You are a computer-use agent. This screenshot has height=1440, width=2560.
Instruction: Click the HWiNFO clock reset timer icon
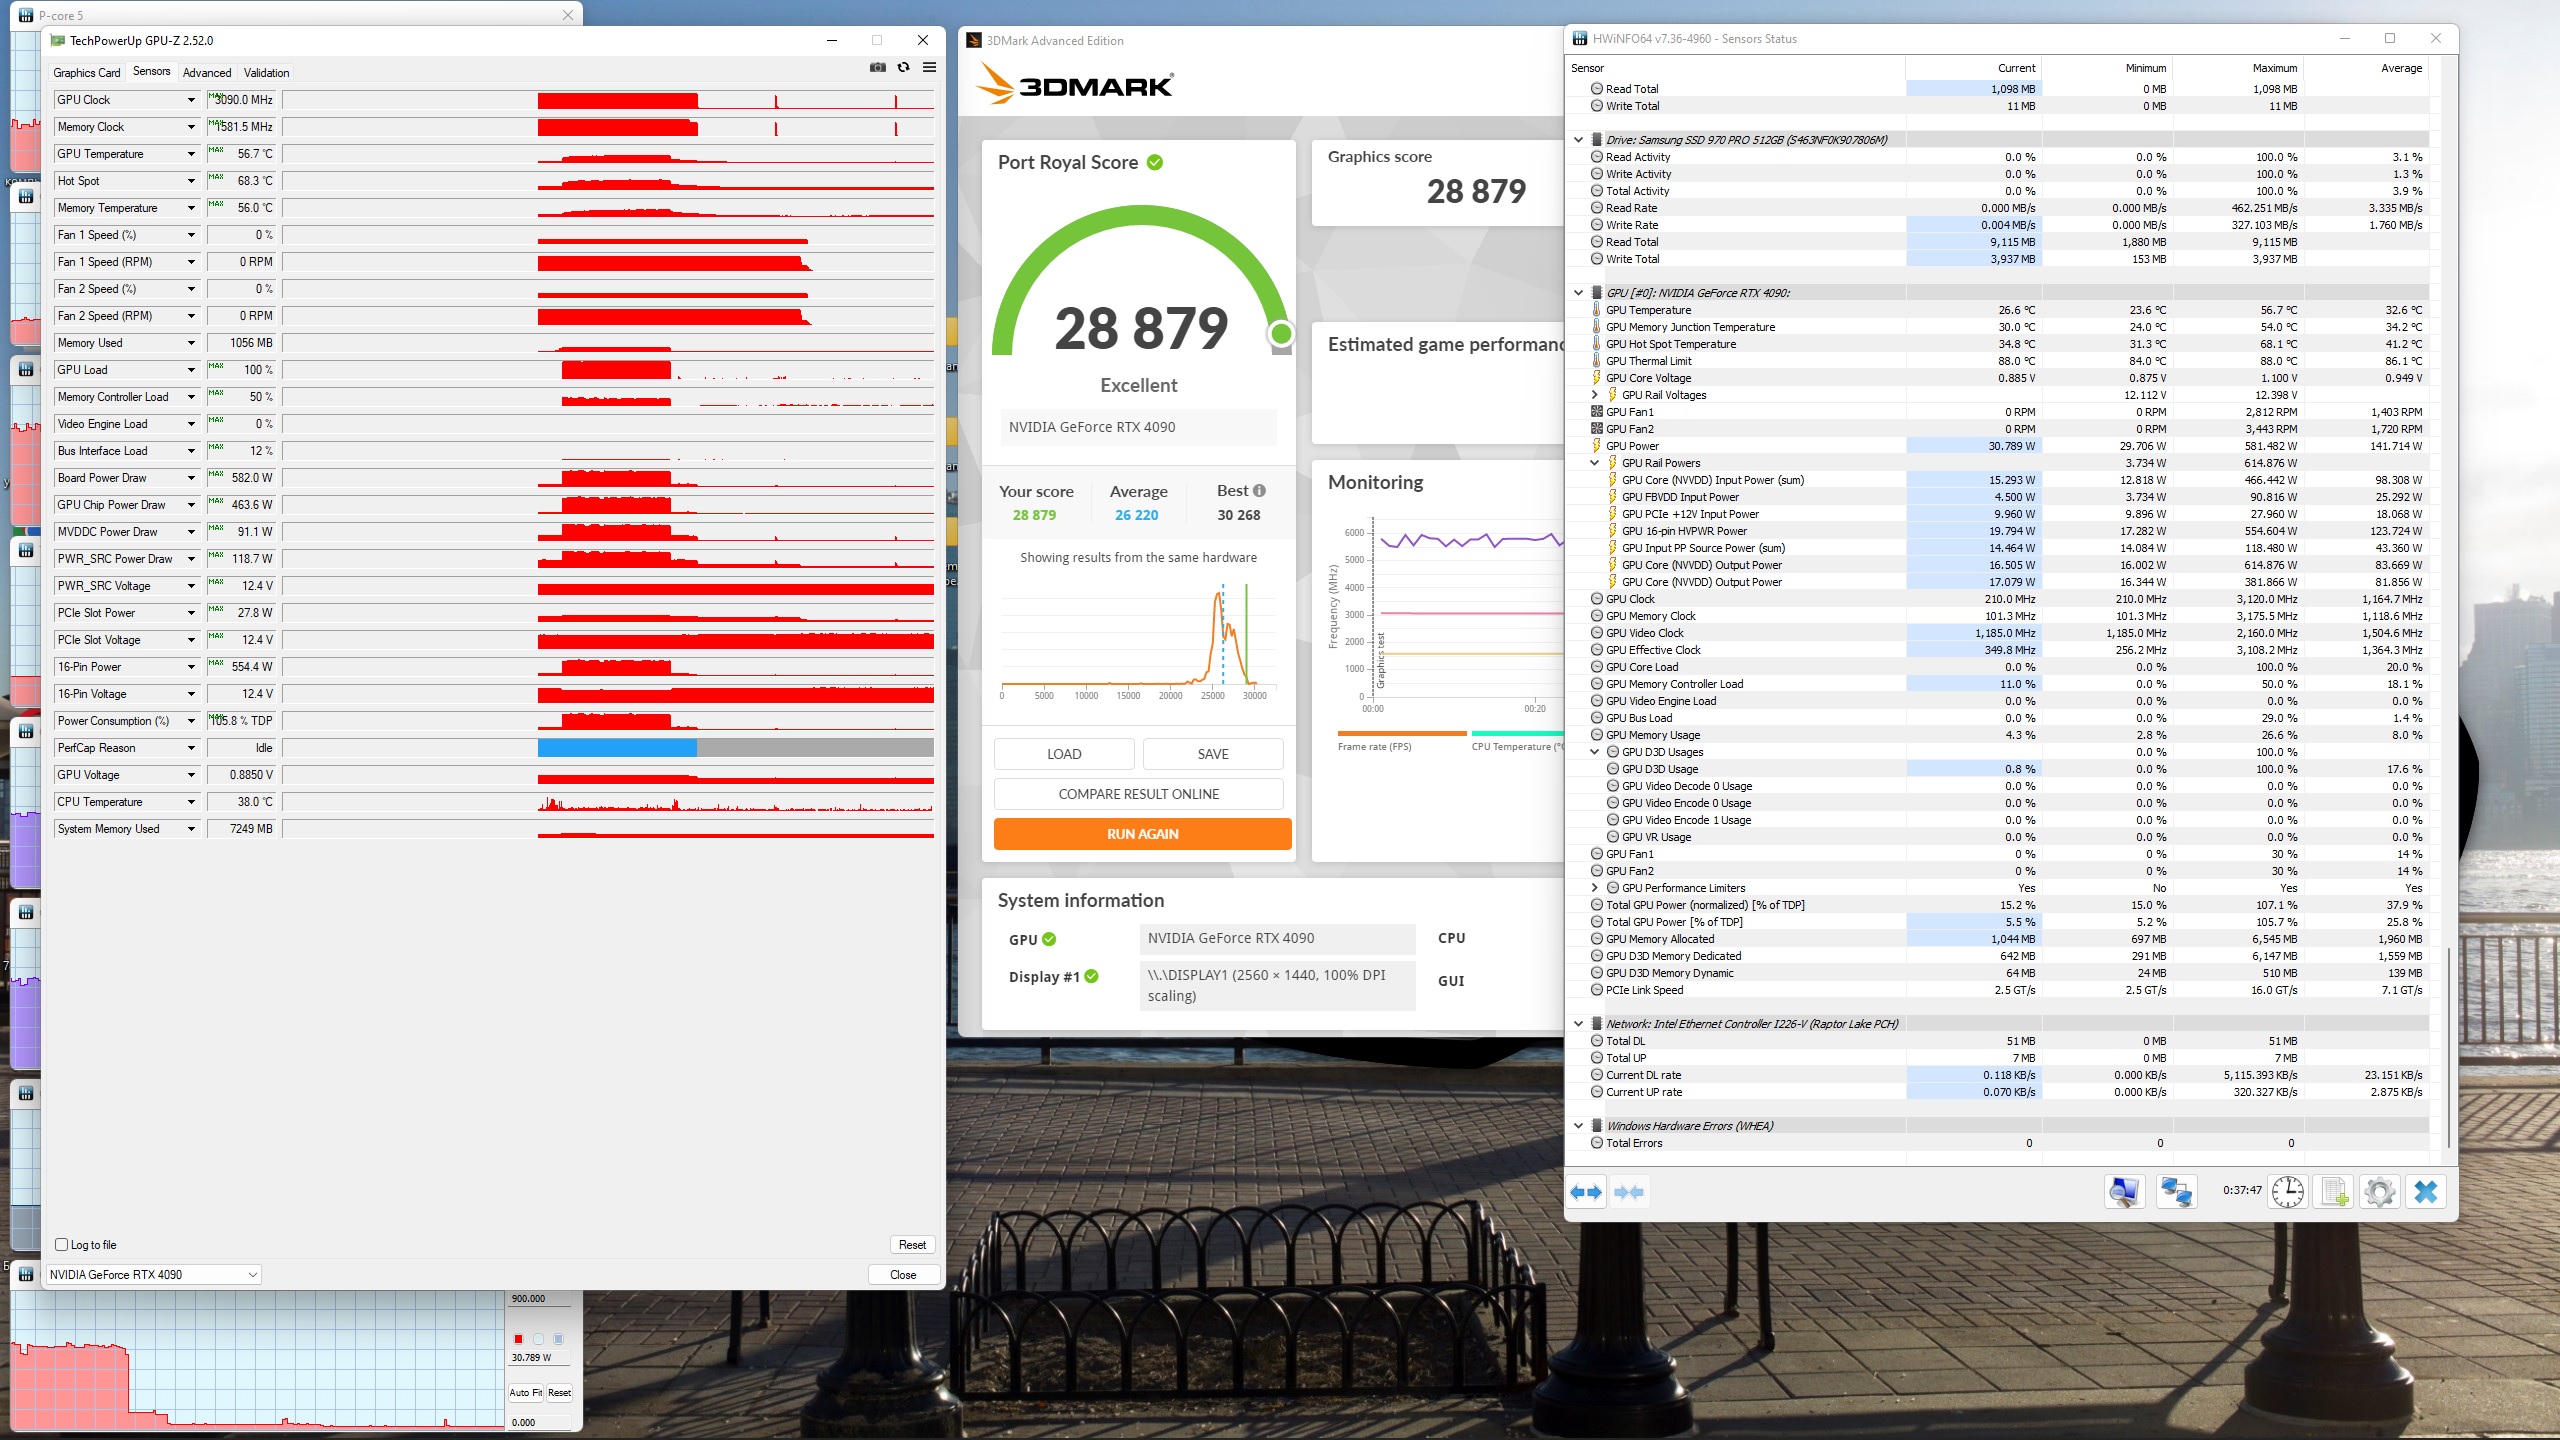(2287, 1192)
